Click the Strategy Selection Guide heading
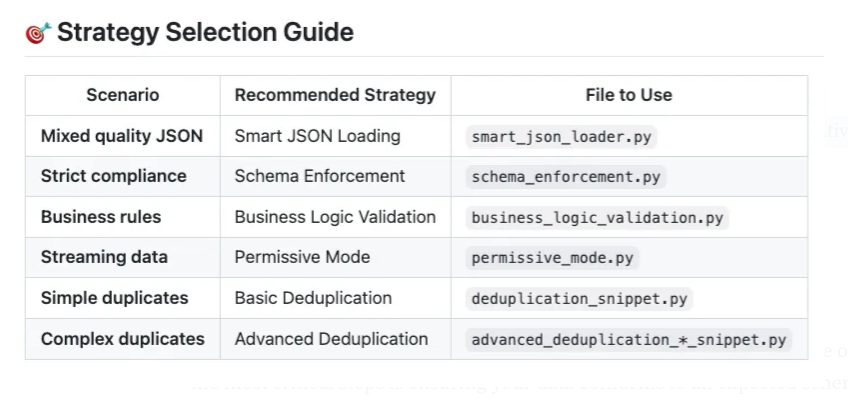 pos(205,32)
